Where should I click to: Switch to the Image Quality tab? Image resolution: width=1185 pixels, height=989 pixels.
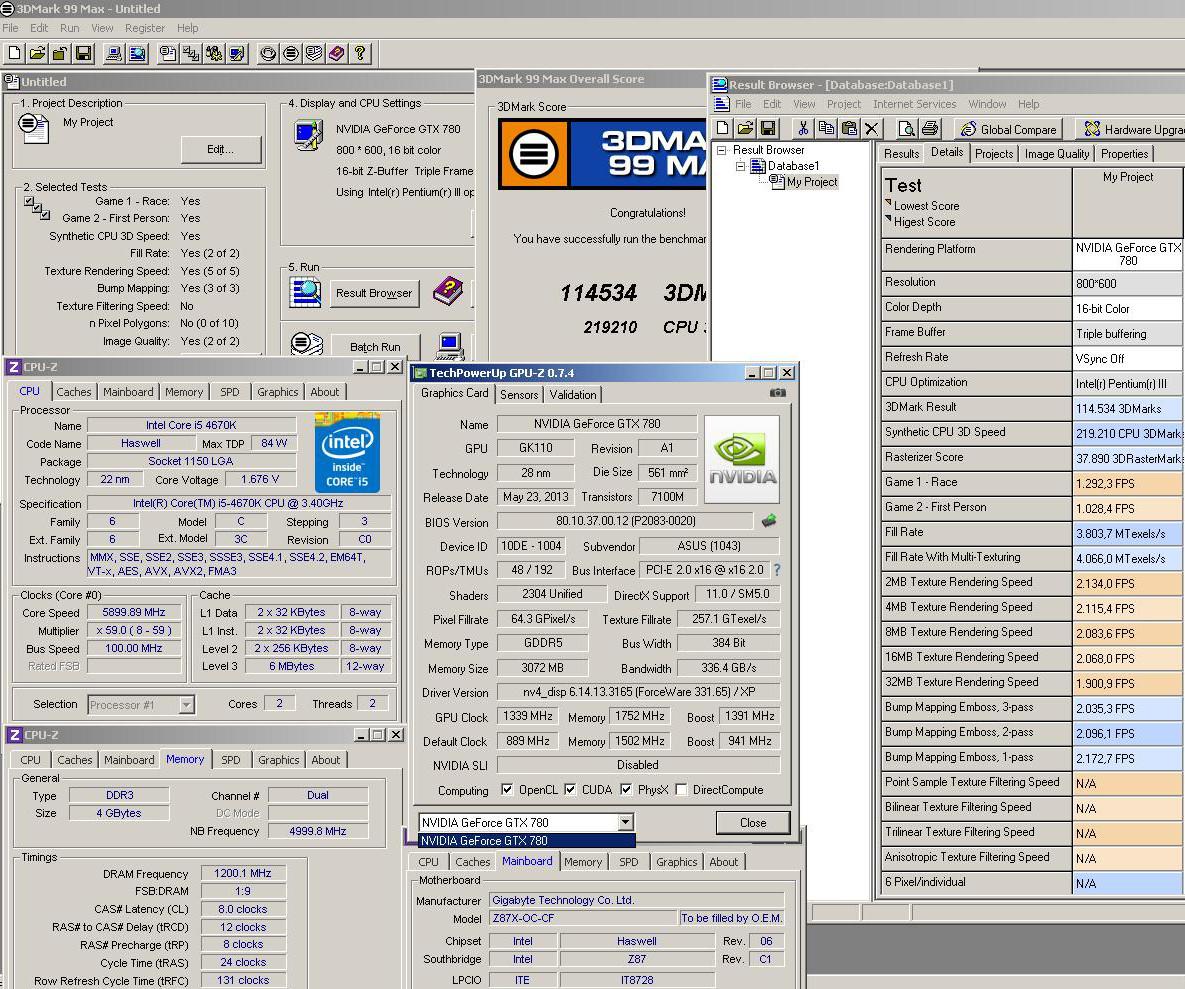point(1057,153)
